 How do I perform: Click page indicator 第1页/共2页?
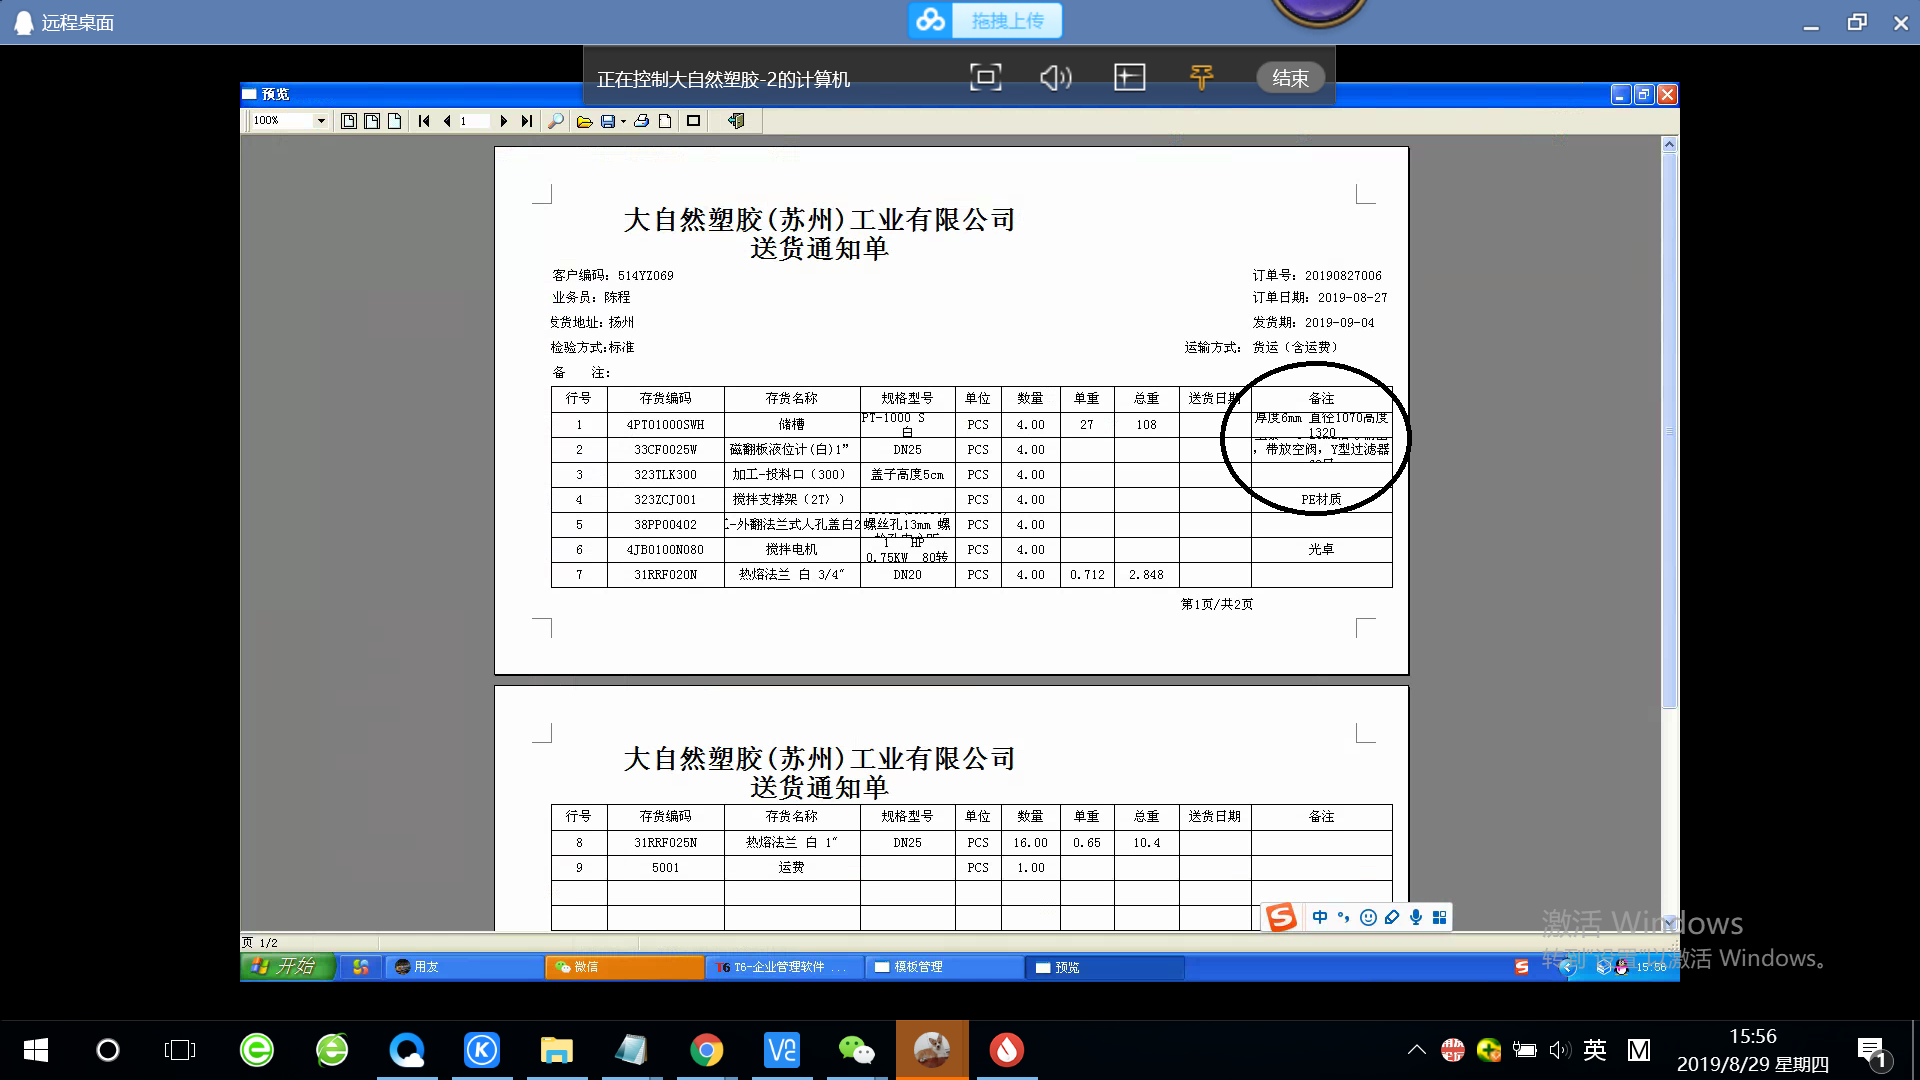tap(1217, 604)
